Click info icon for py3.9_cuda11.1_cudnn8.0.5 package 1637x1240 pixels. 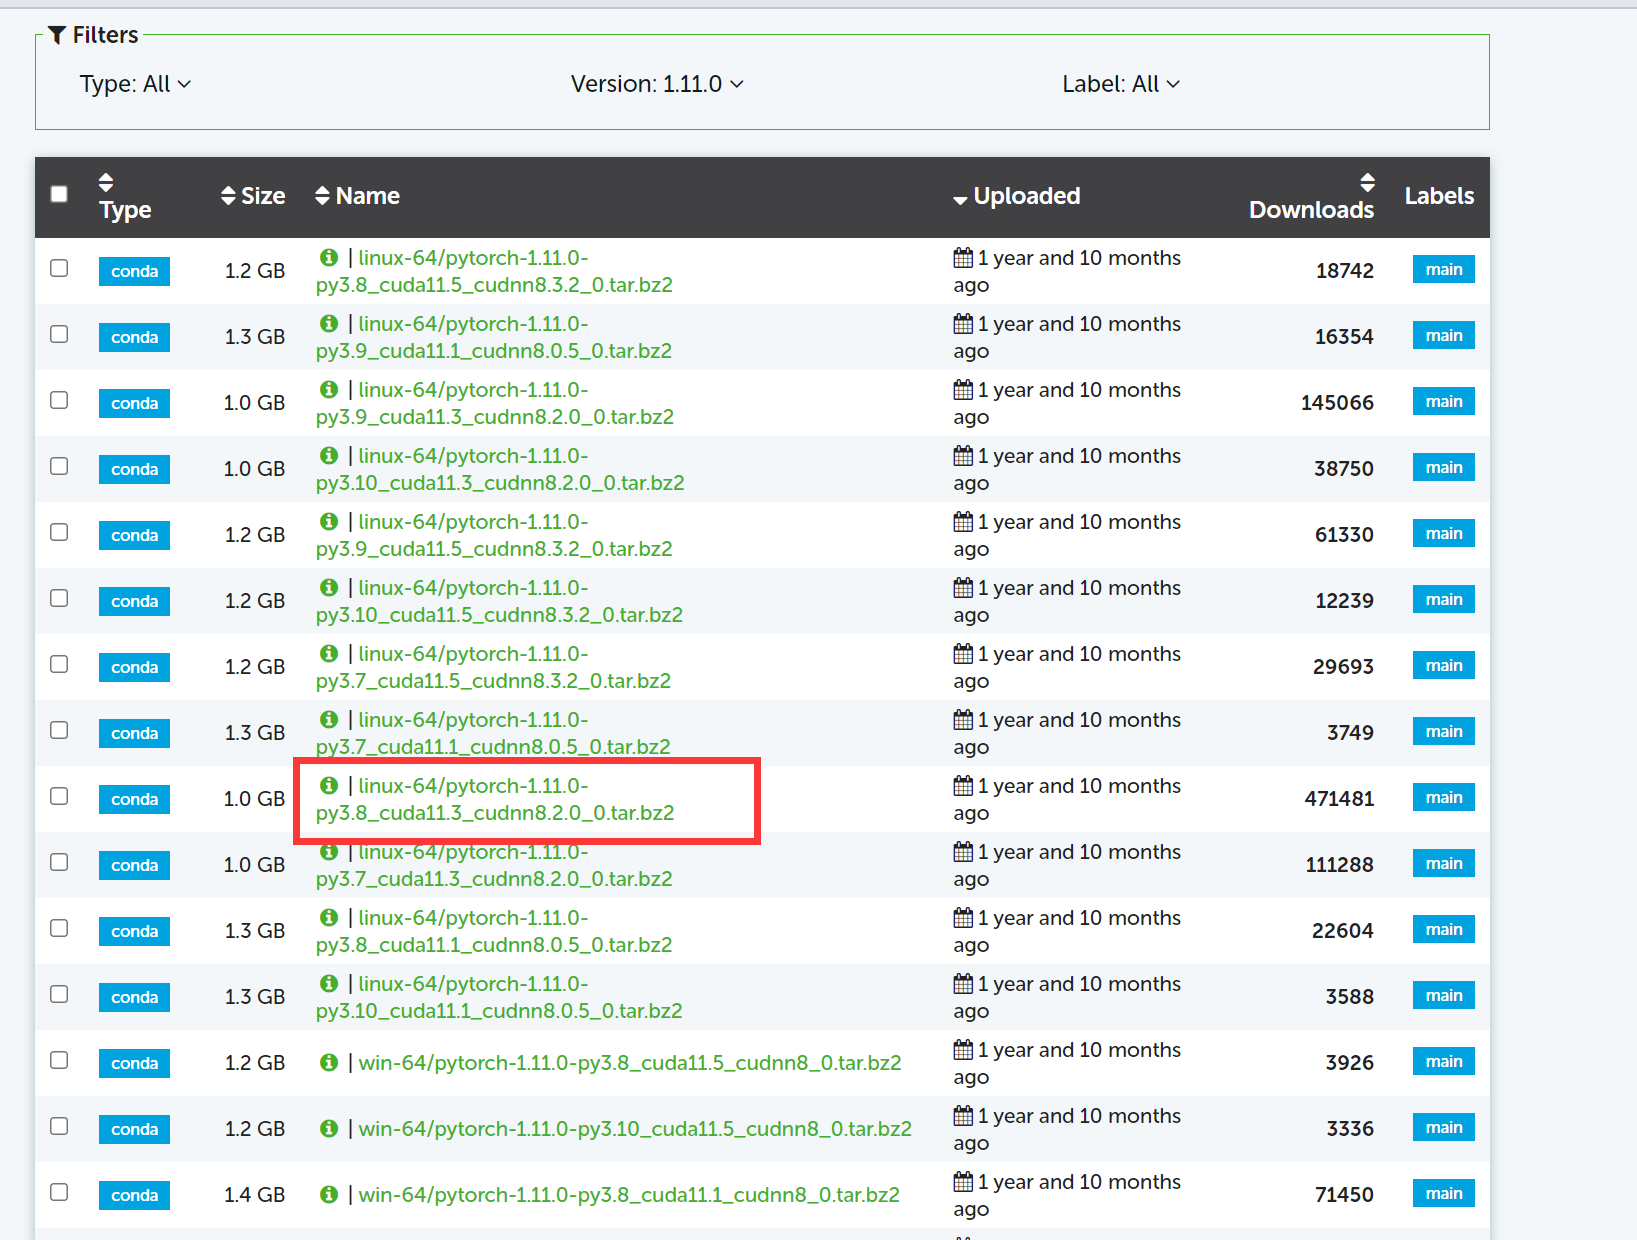click(x=328, y=323)
